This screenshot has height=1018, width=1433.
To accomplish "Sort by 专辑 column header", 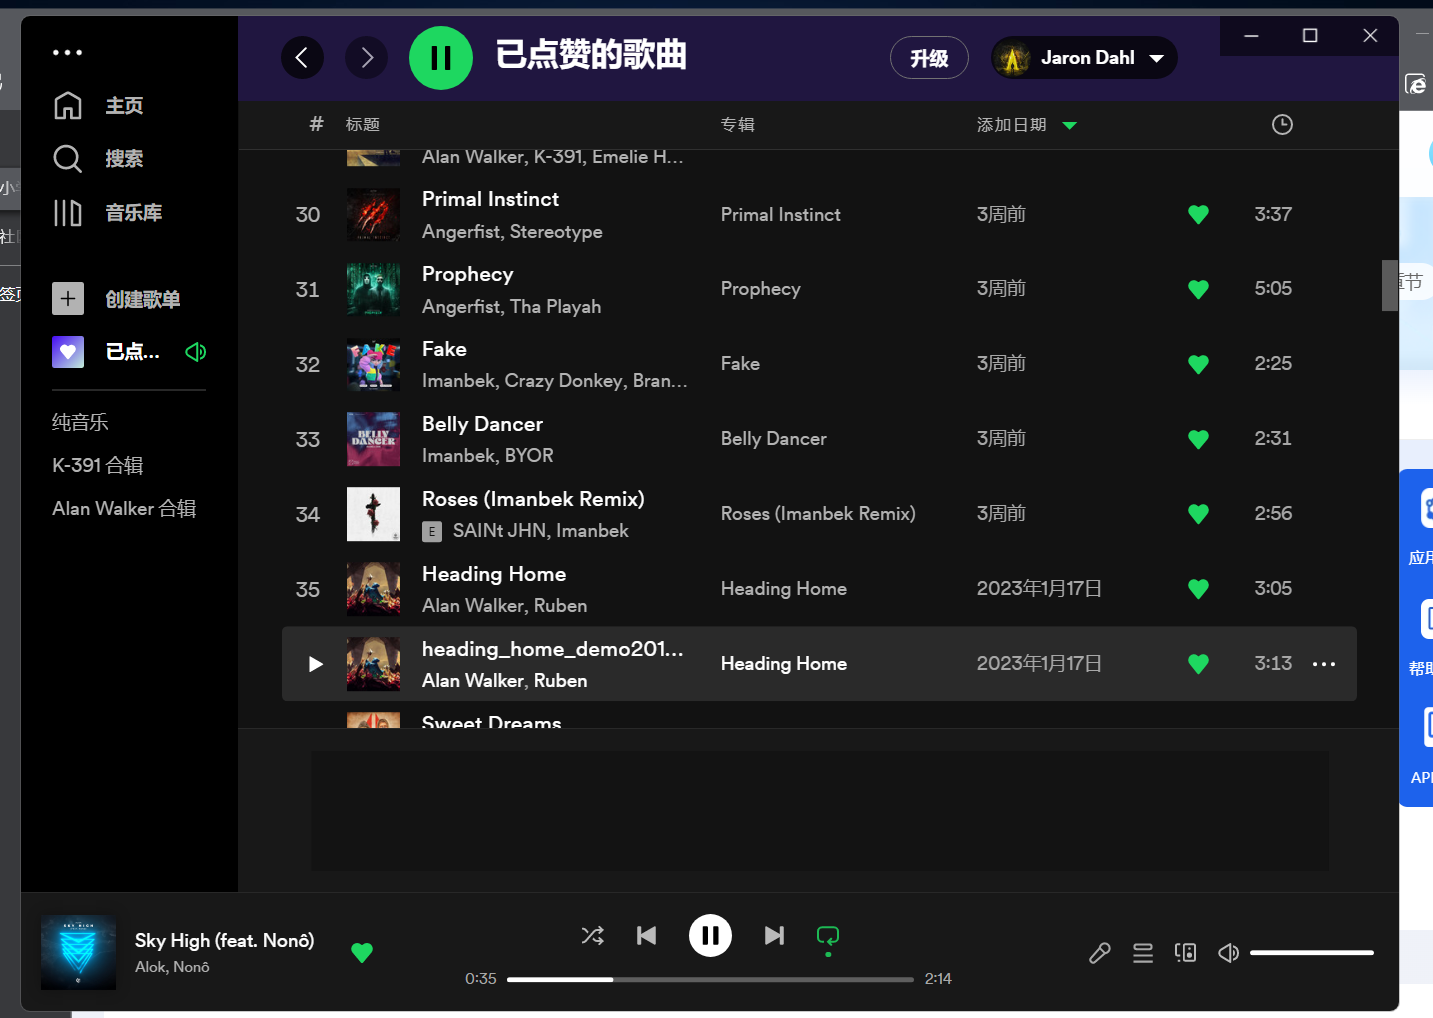I will [738, 124].
